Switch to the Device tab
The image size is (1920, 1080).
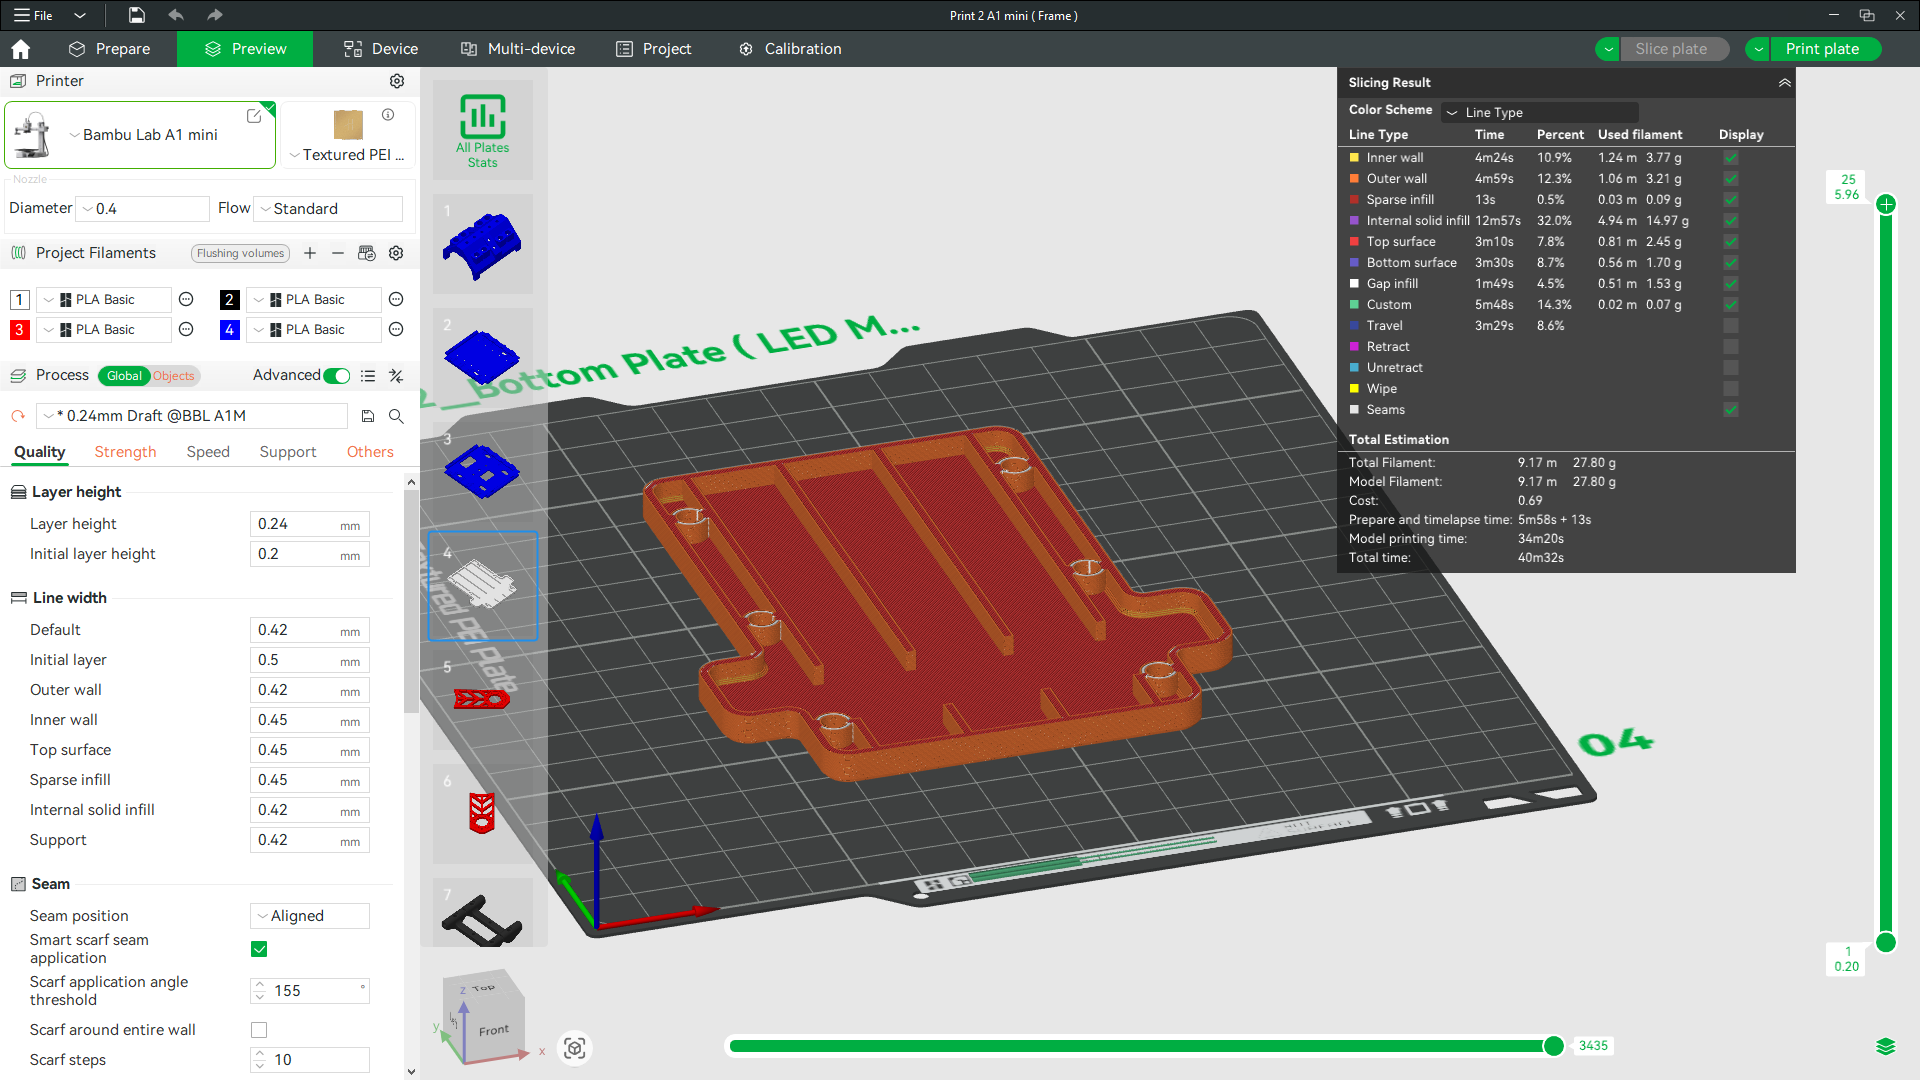click(x=381, y=49)
